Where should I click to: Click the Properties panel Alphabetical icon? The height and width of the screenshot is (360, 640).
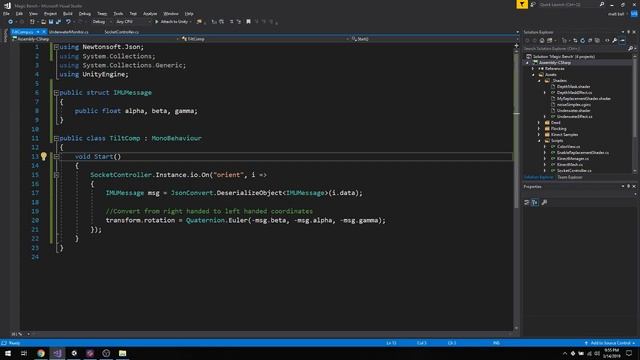pos(535,202)
